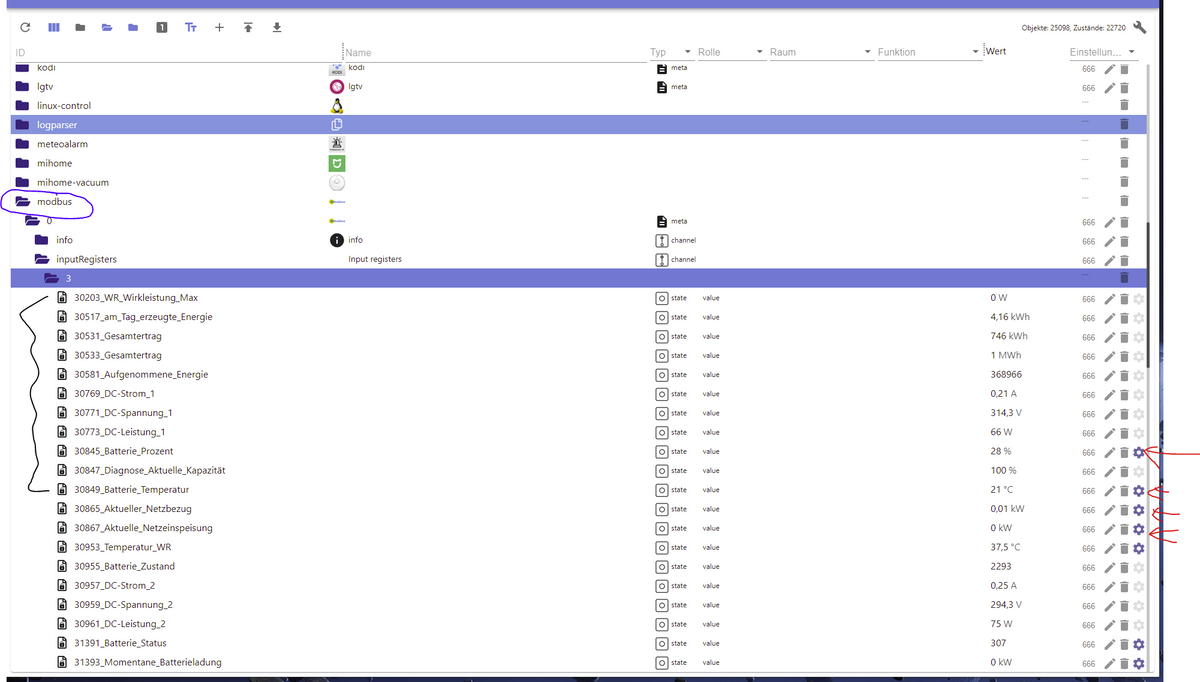Add a new object with plus icon
The image size is (1200, 682).
[x=219, y=27]
